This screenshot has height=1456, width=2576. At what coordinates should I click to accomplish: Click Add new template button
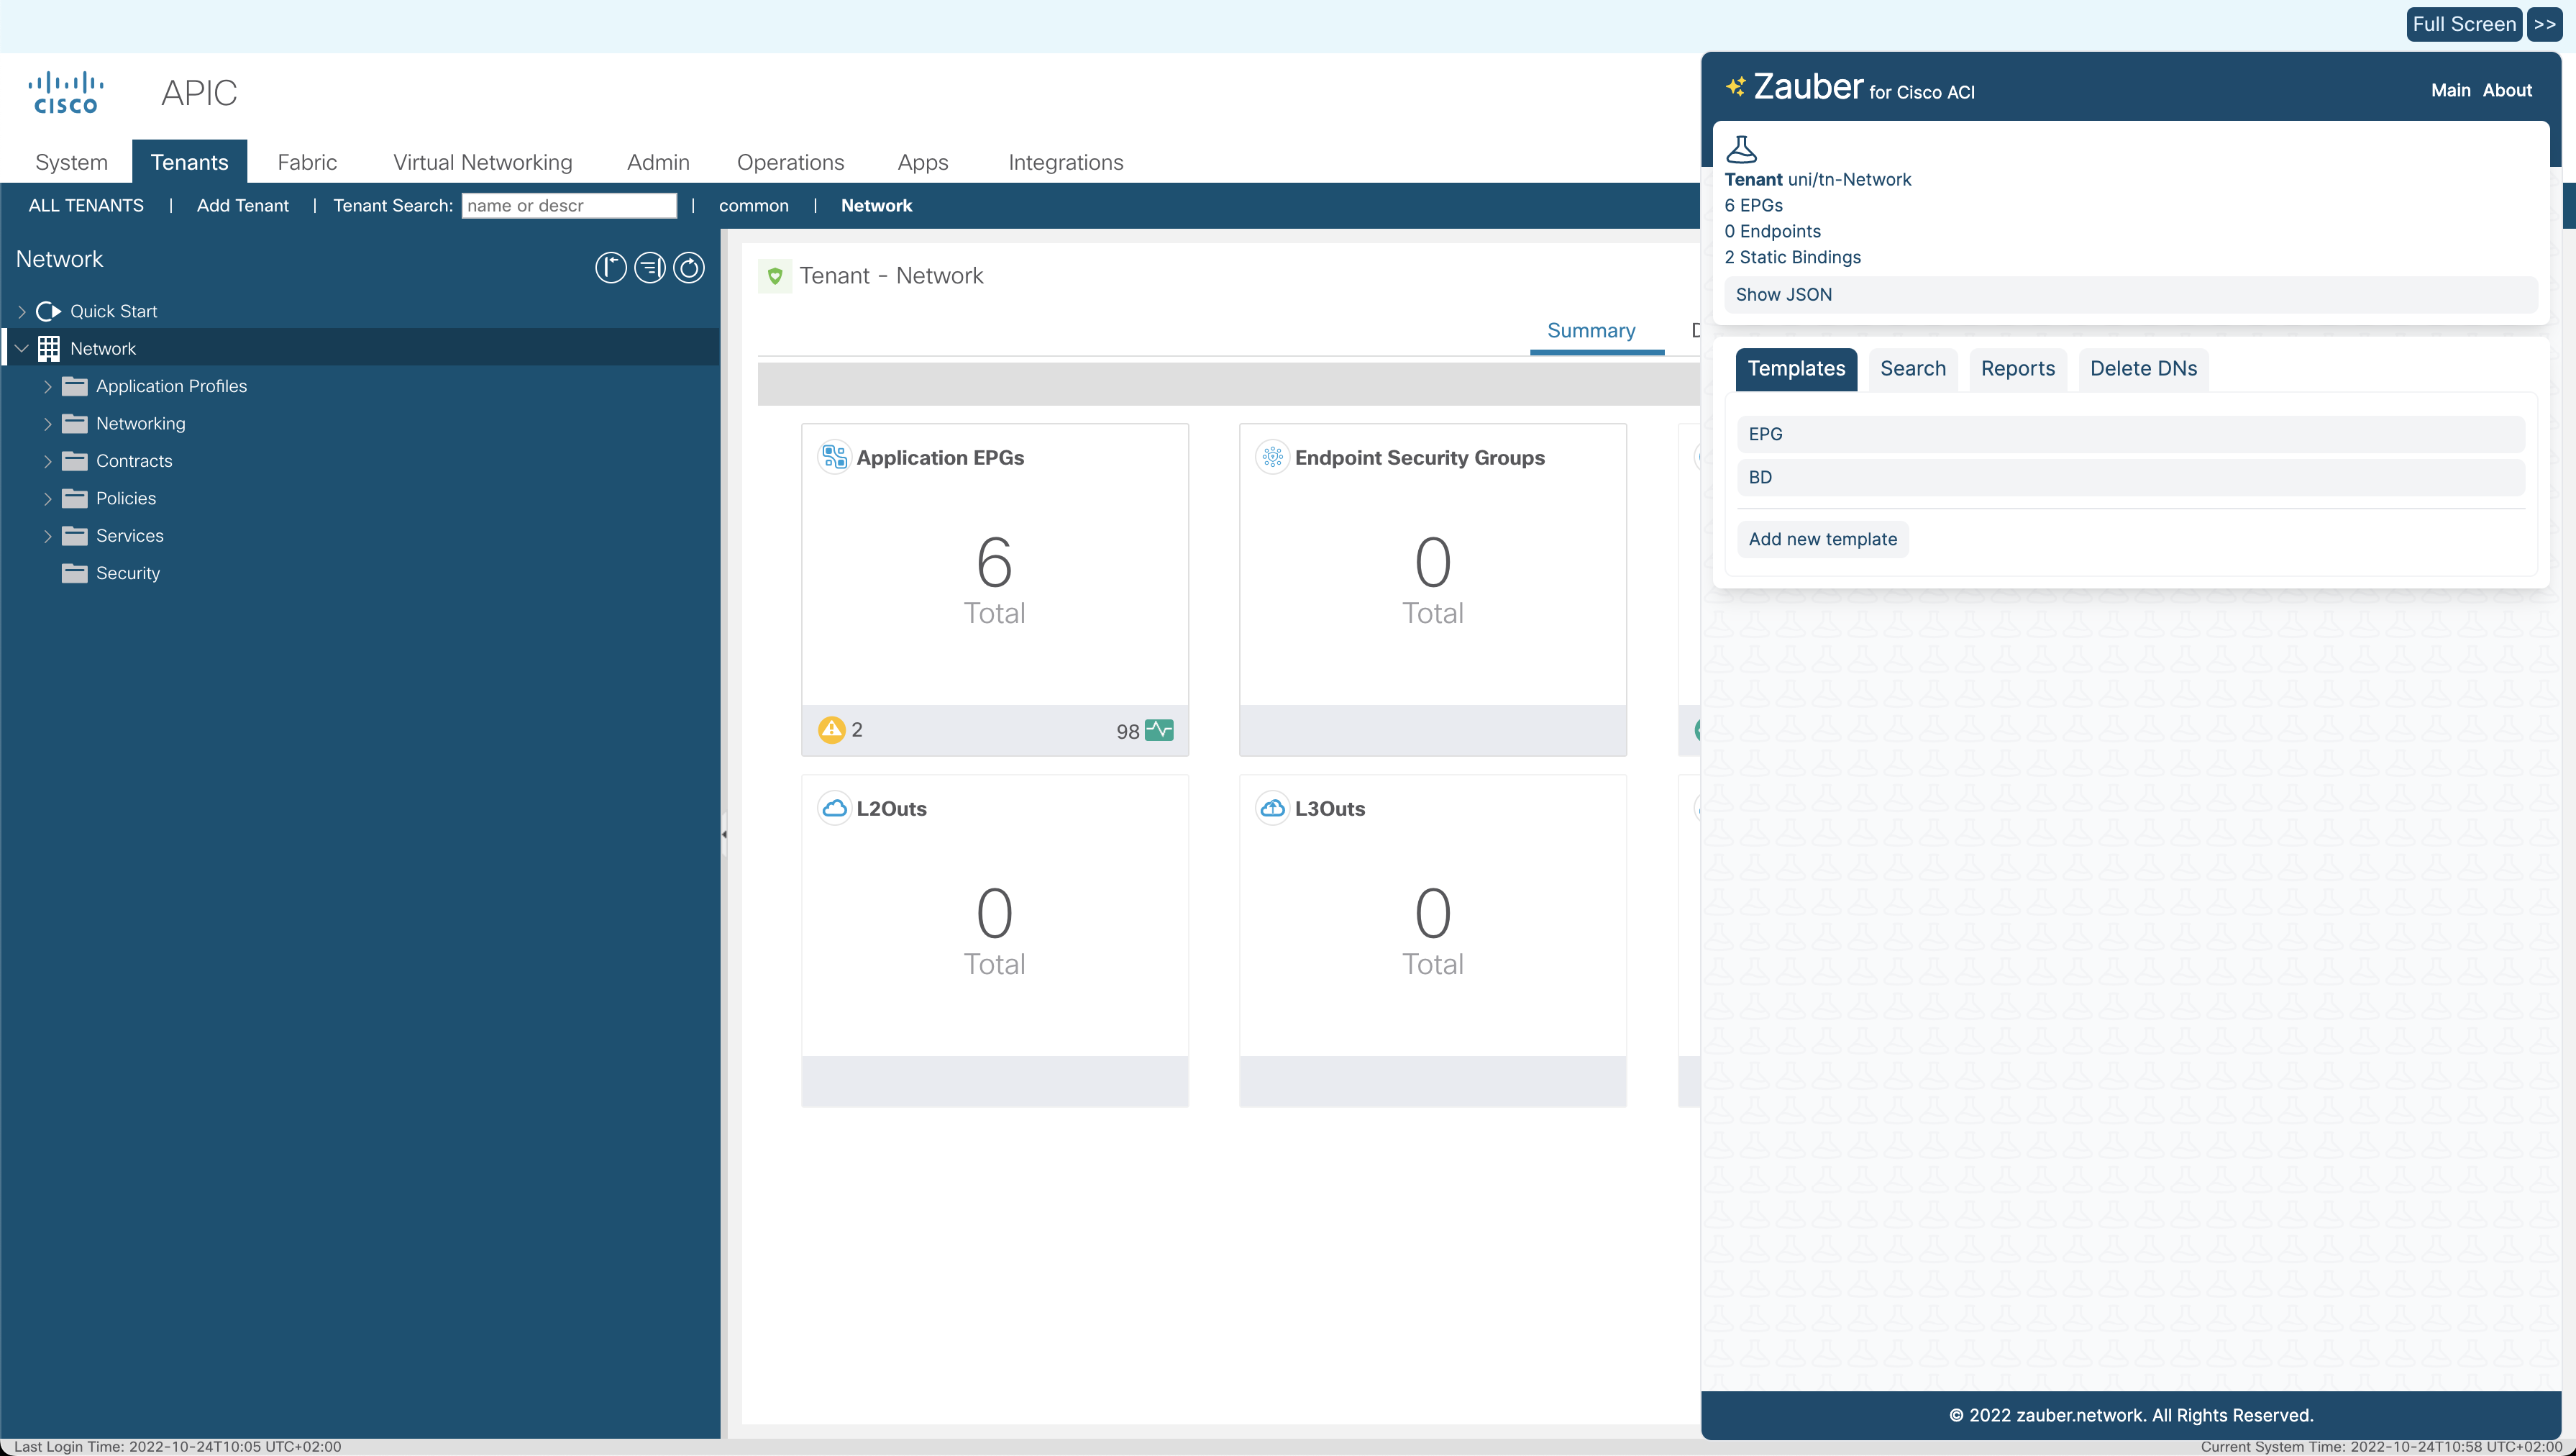coord(1822,539)
